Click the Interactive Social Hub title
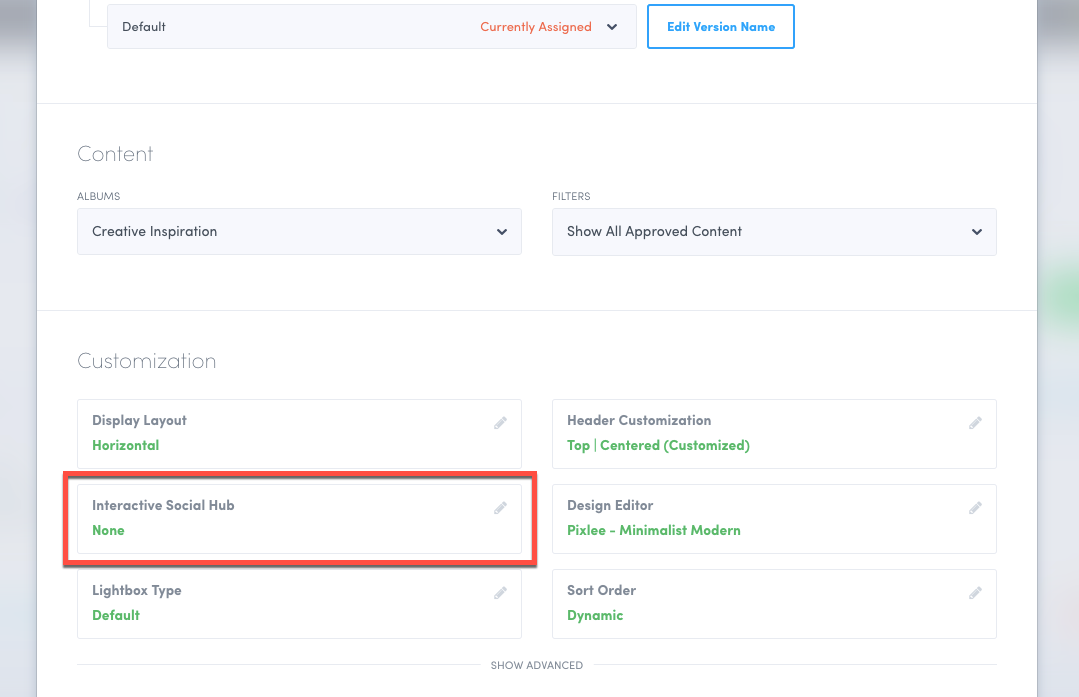This screenshot has height=697, width=1079. (x=163, y=505)
